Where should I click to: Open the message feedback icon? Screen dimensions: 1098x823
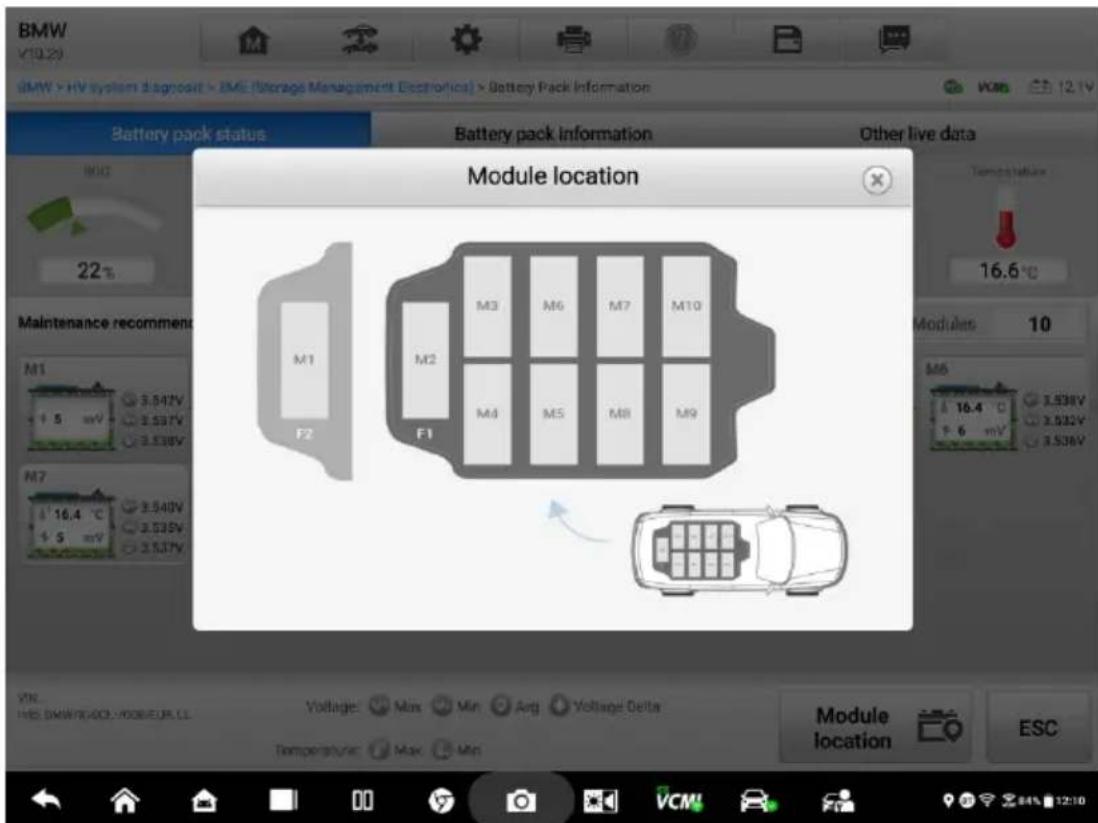[894, 39]
